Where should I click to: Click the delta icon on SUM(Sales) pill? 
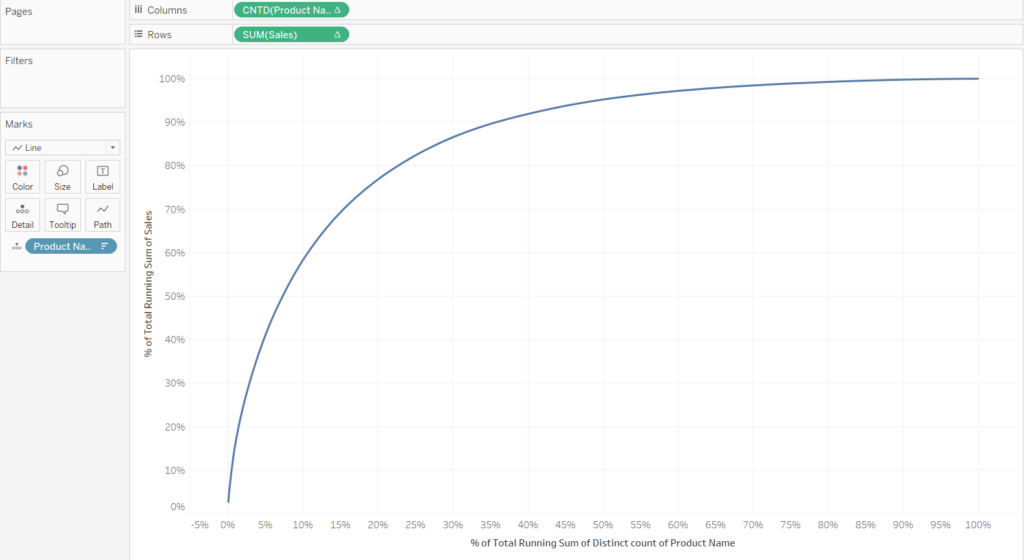click(x=337, y=35)
